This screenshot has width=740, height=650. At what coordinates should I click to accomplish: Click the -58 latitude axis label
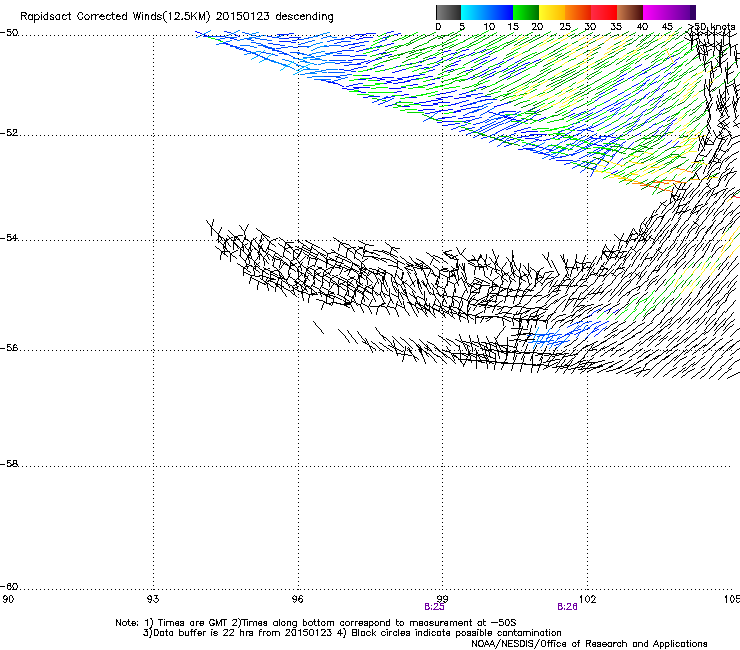[x=9, y=464]
